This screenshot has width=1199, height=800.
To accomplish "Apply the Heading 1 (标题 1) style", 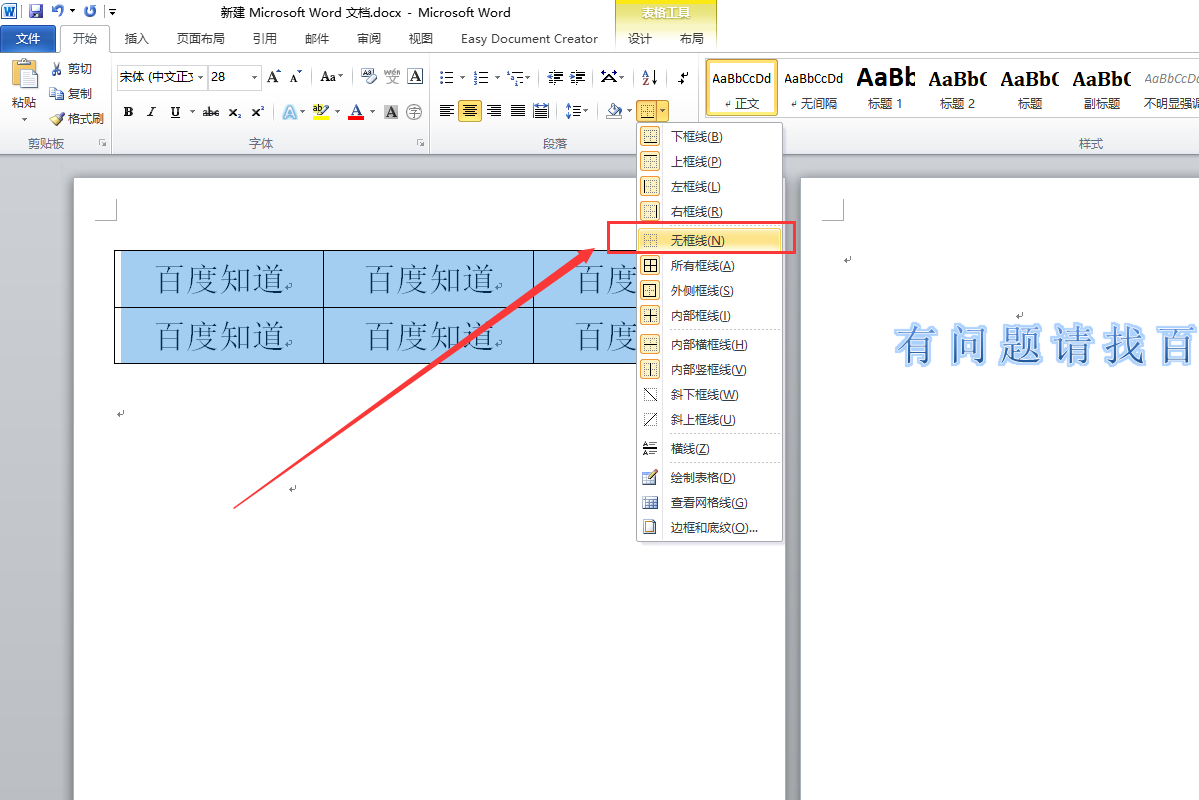I will point(885,88).
